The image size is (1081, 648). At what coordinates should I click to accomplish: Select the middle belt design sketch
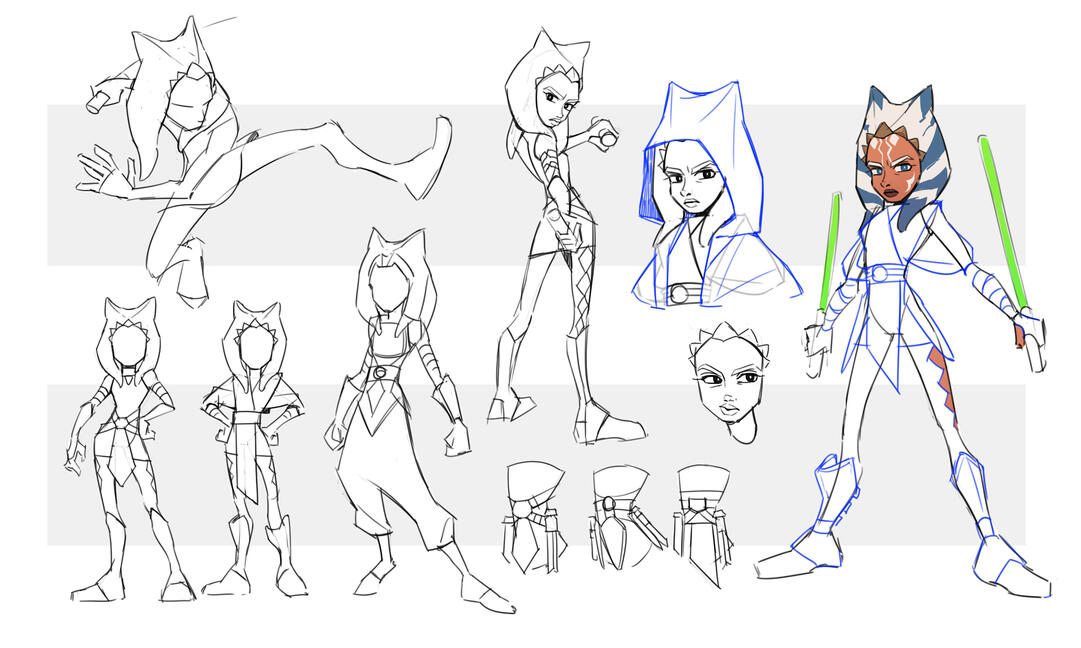tap(620, 515)
